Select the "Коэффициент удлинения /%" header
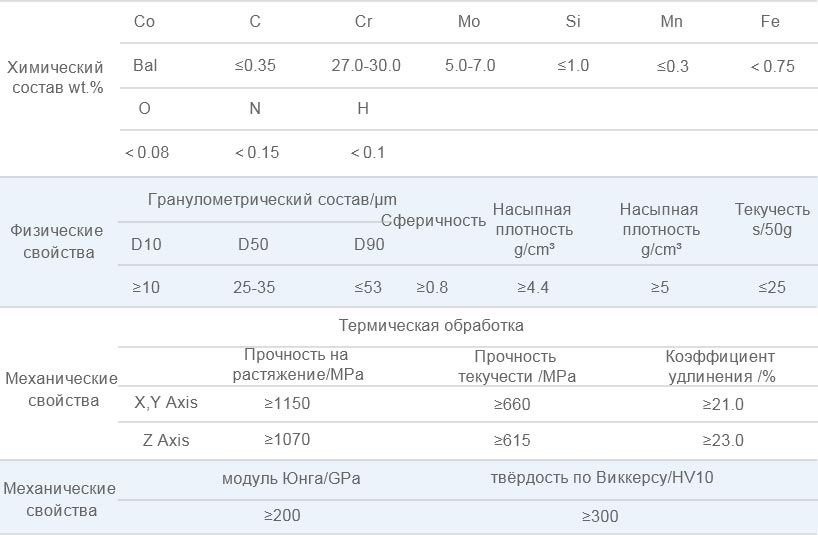This screenshot has height=535, width=818. (720, 366)
